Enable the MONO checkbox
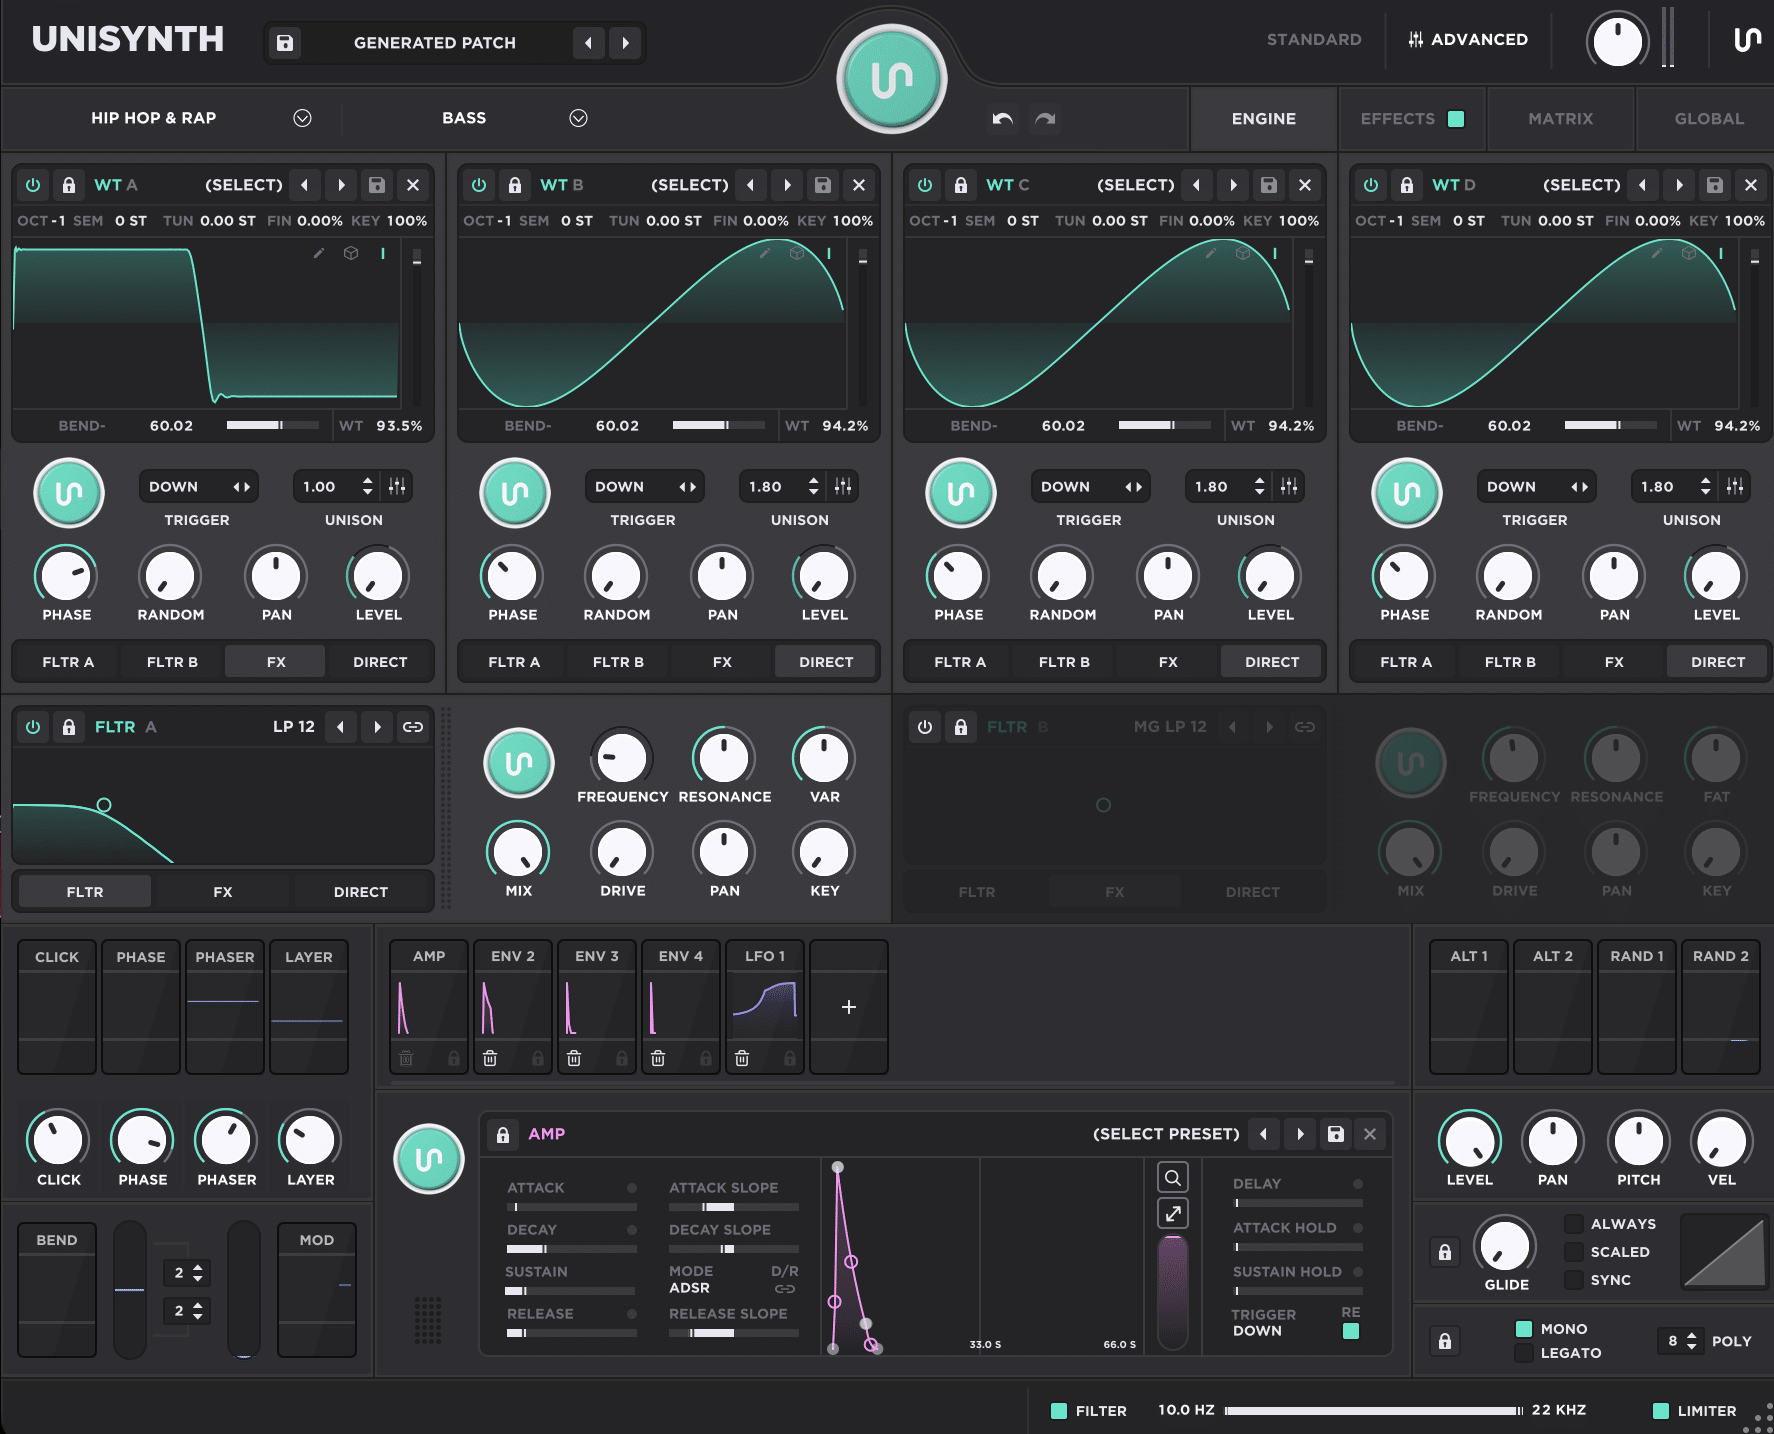 point(1524,1329)
